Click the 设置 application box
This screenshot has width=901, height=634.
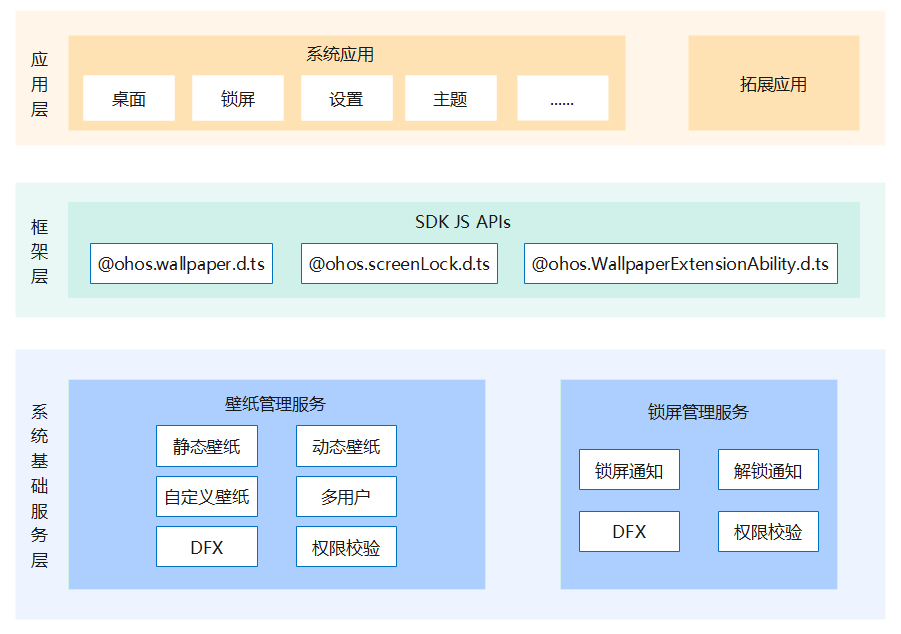click(346, 99)
